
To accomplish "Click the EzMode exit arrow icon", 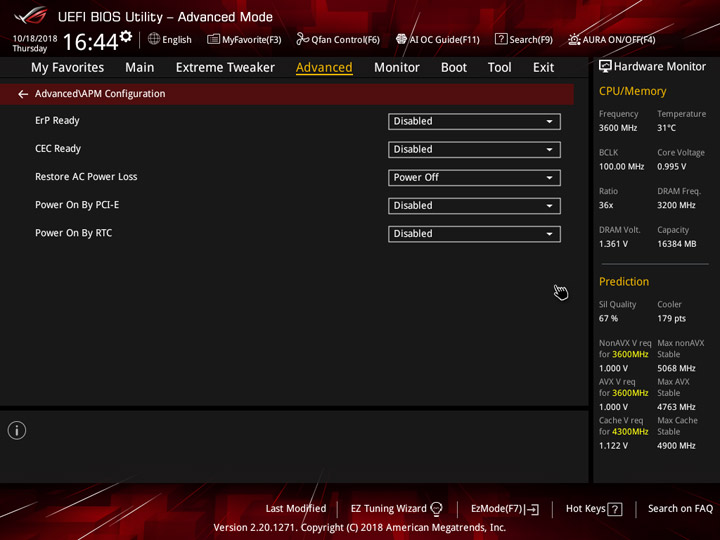I will coord(533,509).
